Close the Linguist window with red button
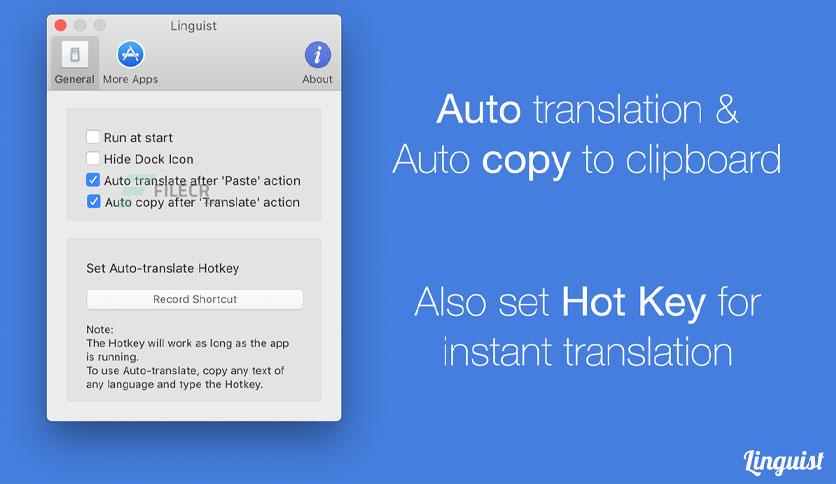This screenshot has height=484, width=836. click(61, 25)
